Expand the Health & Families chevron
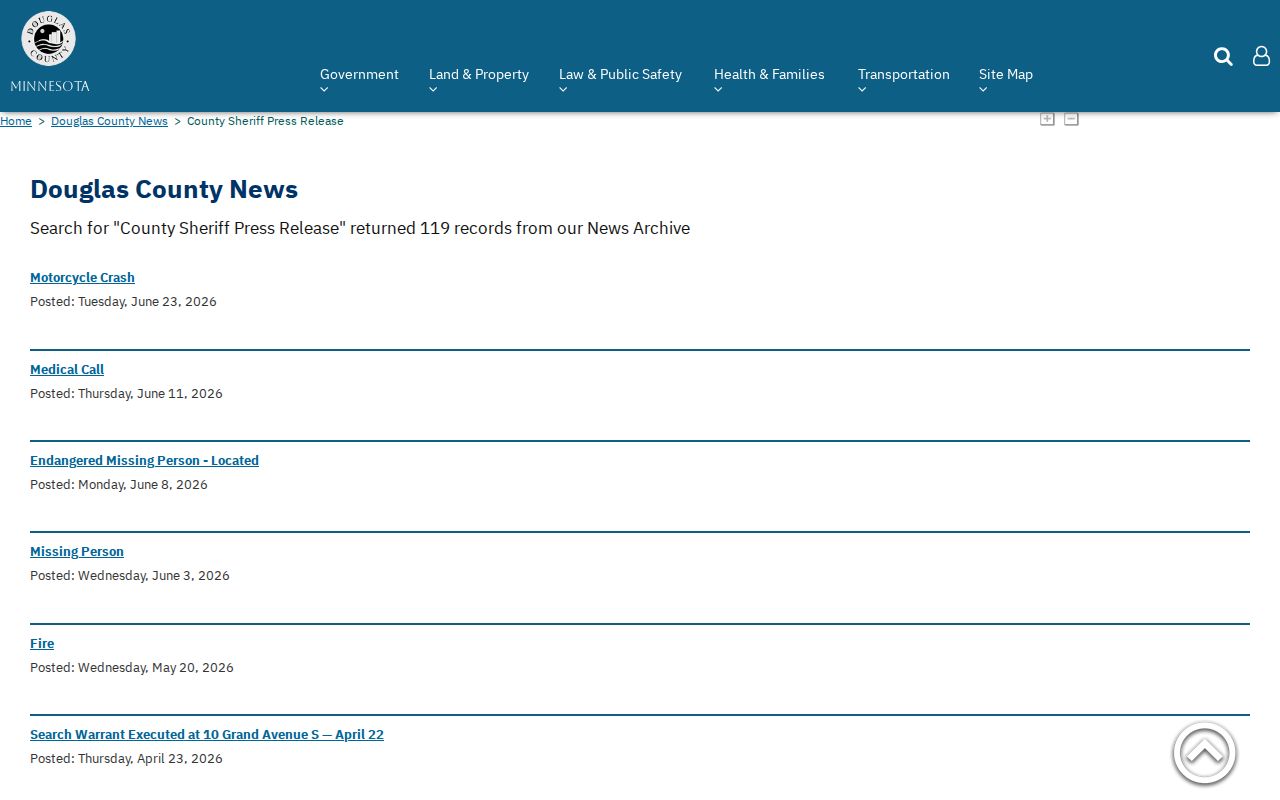The width and height of the screenshot is (1280, 800). tap(718, 90)
